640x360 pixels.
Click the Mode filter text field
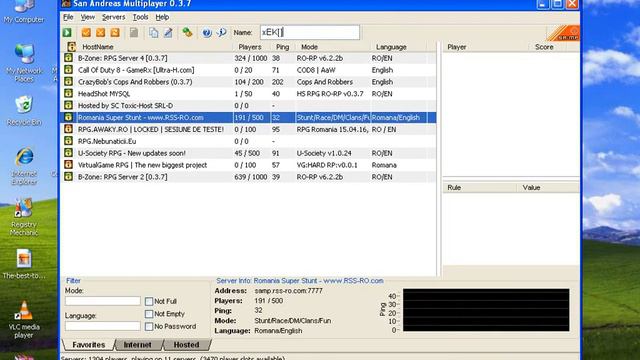102,301
